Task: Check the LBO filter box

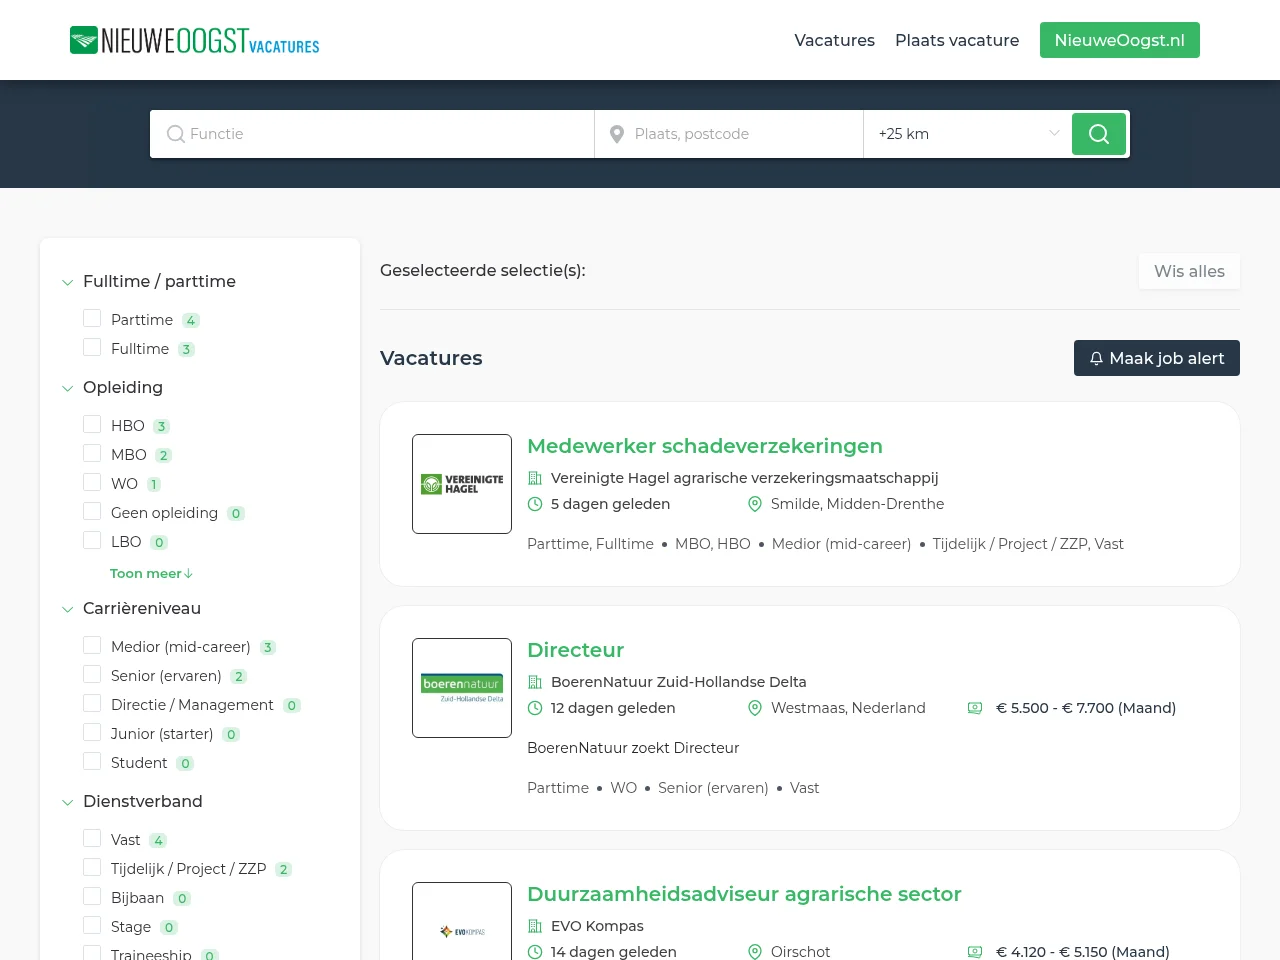Action: [92, 540]
